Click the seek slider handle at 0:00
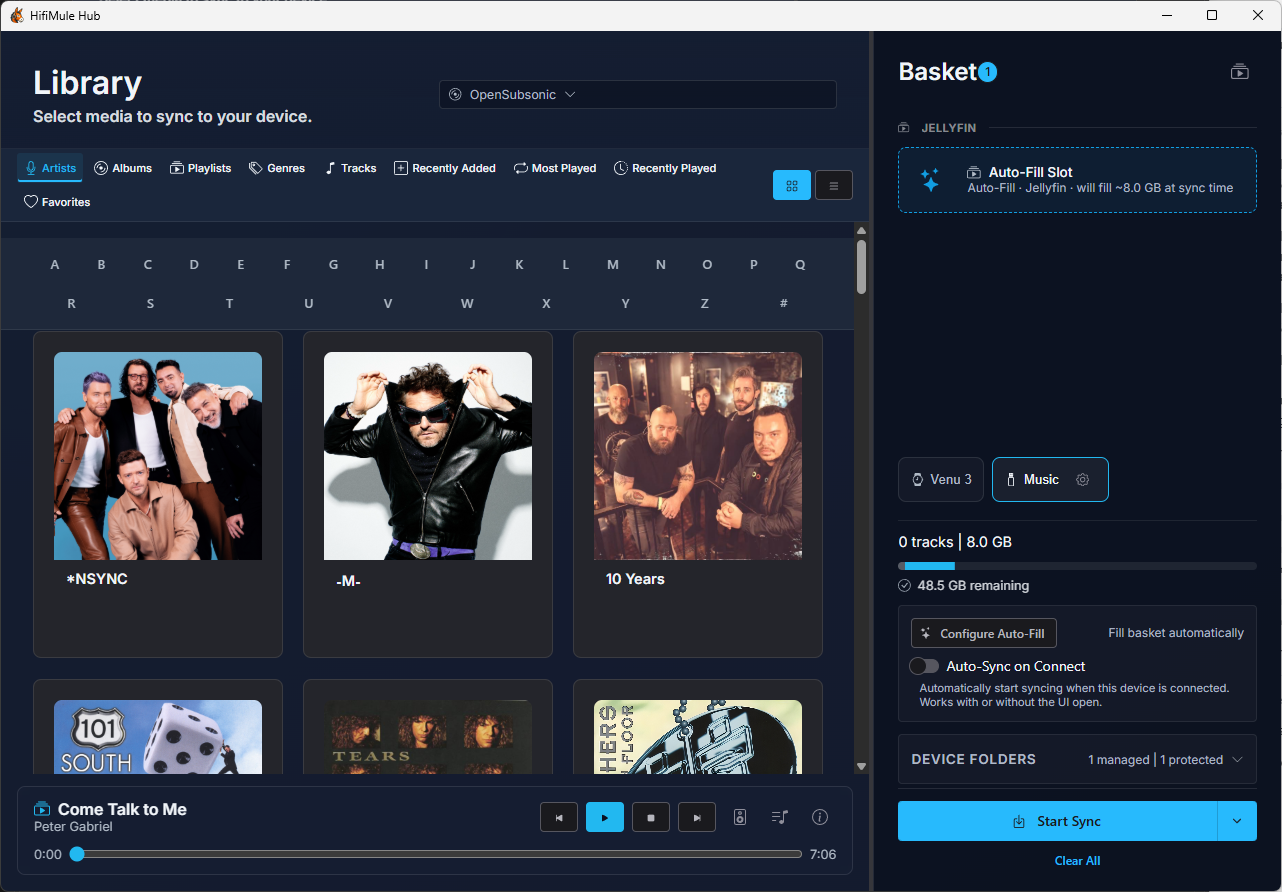The height and width of the screenshot is (892, 1282). click(x=76, y=855)
